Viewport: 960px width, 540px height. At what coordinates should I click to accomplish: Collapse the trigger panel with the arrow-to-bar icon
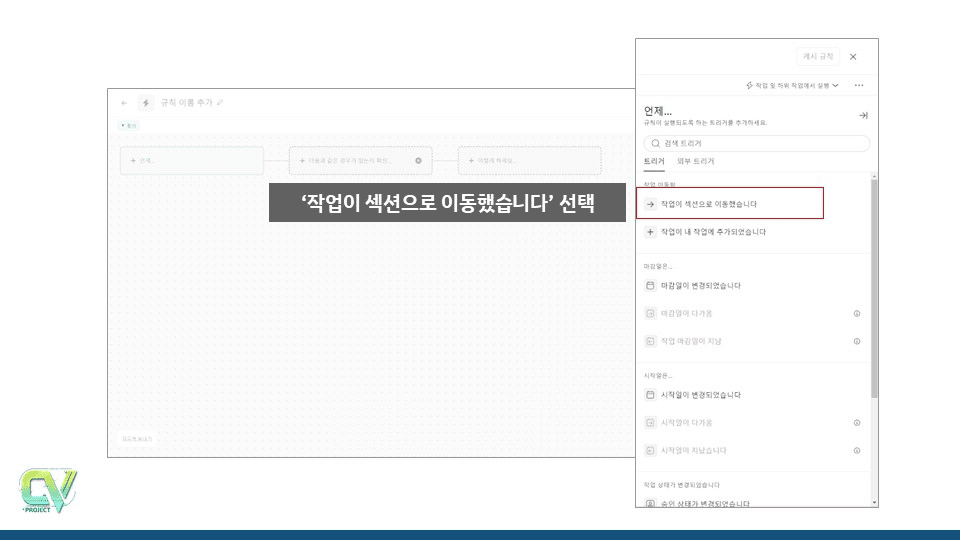[863, 116]
